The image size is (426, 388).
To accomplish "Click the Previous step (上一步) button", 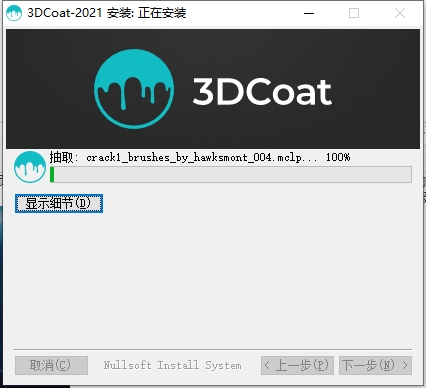I will (x=297, y=365).
